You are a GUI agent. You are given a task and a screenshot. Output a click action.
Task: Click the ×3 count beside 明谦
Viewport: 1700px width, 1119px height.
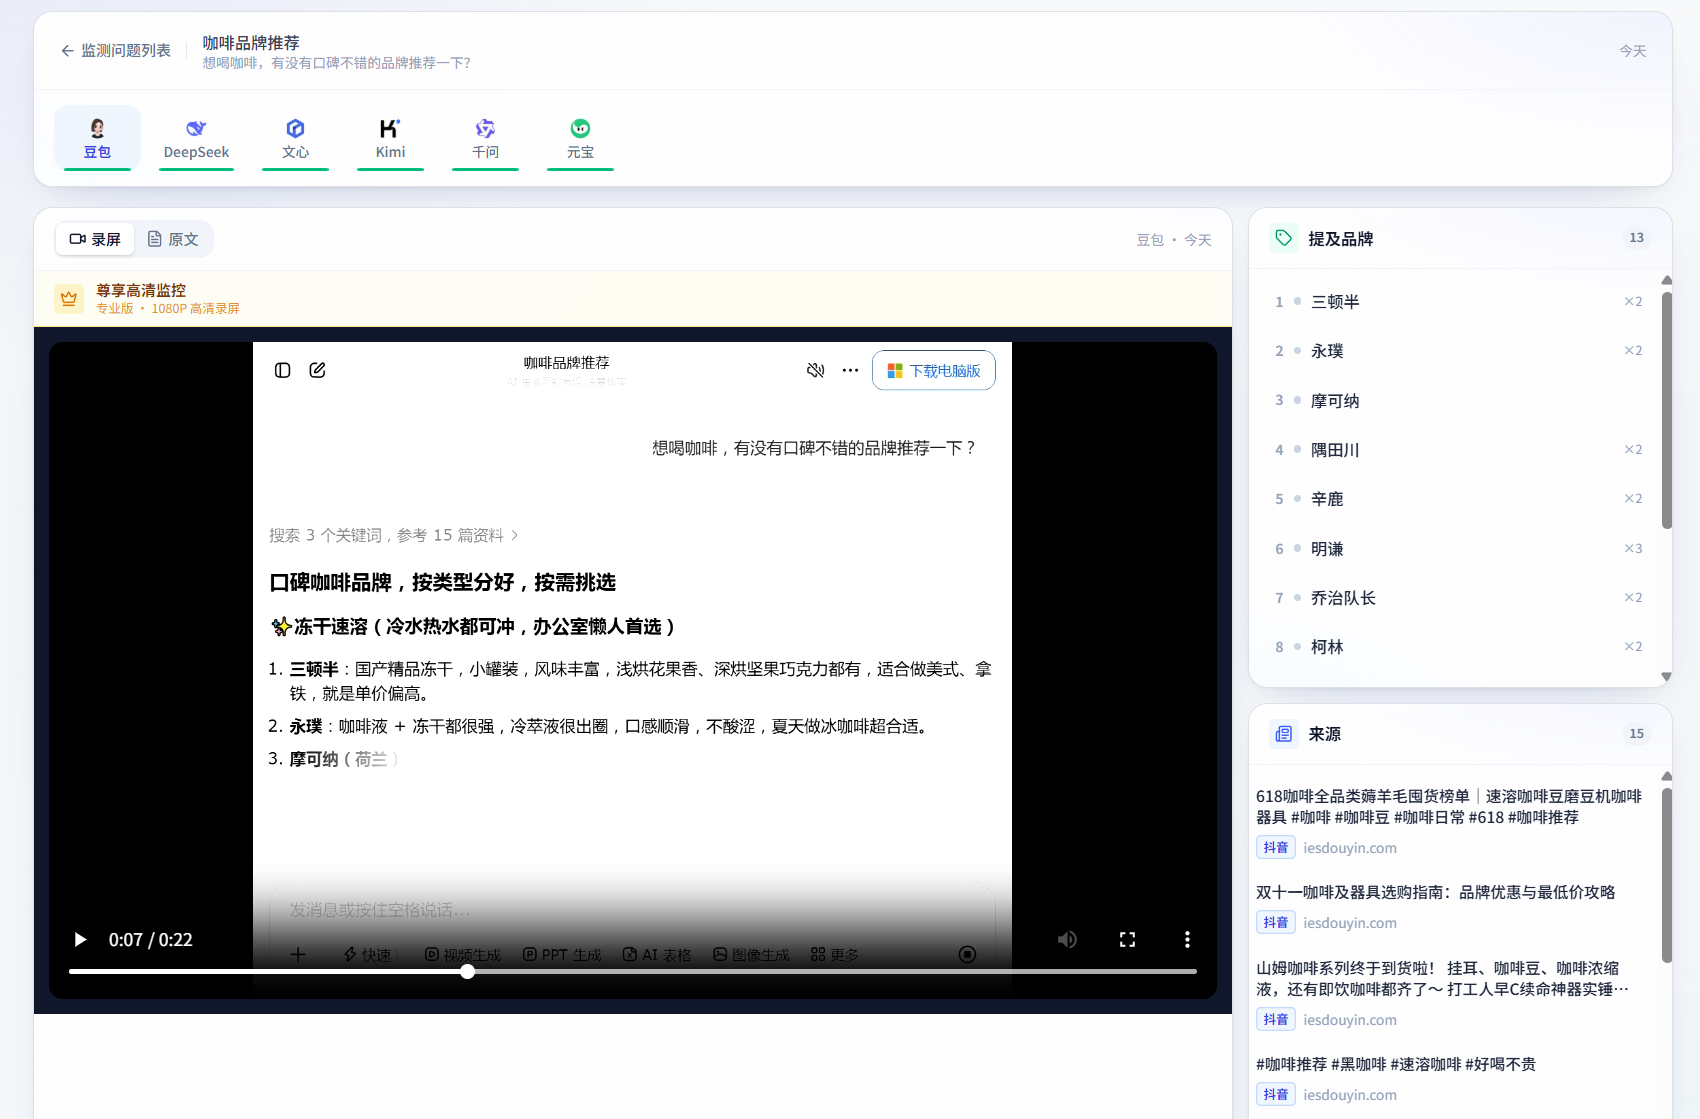[x=1633, y=549]
